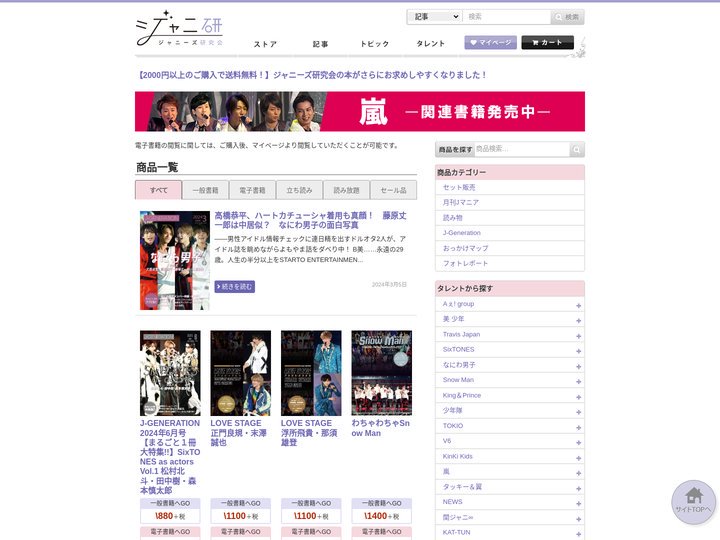Open LOVE STAGE 正門良規 cover image
Screen dimensions: 720x540
tap(241, 373)
